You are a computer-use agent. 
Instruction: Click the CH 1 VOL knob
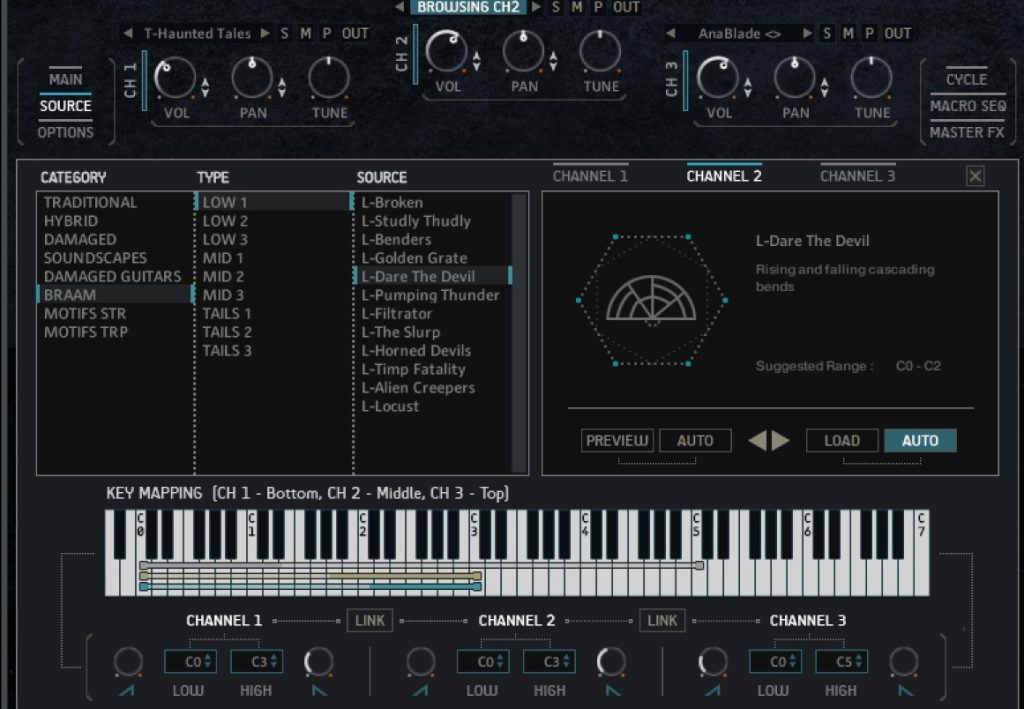coord(176,77)
